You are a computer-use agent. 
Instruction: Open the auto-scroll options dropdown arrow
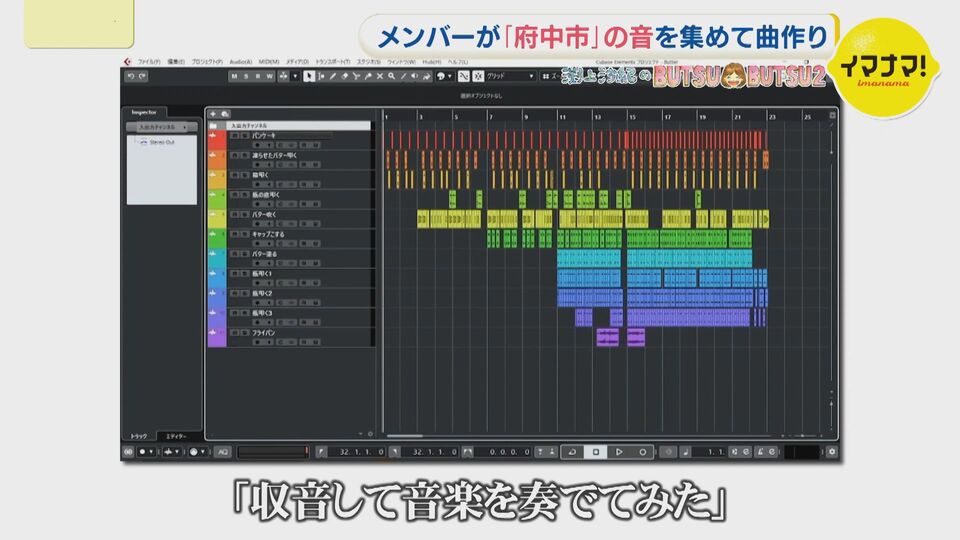coord(295,77)
